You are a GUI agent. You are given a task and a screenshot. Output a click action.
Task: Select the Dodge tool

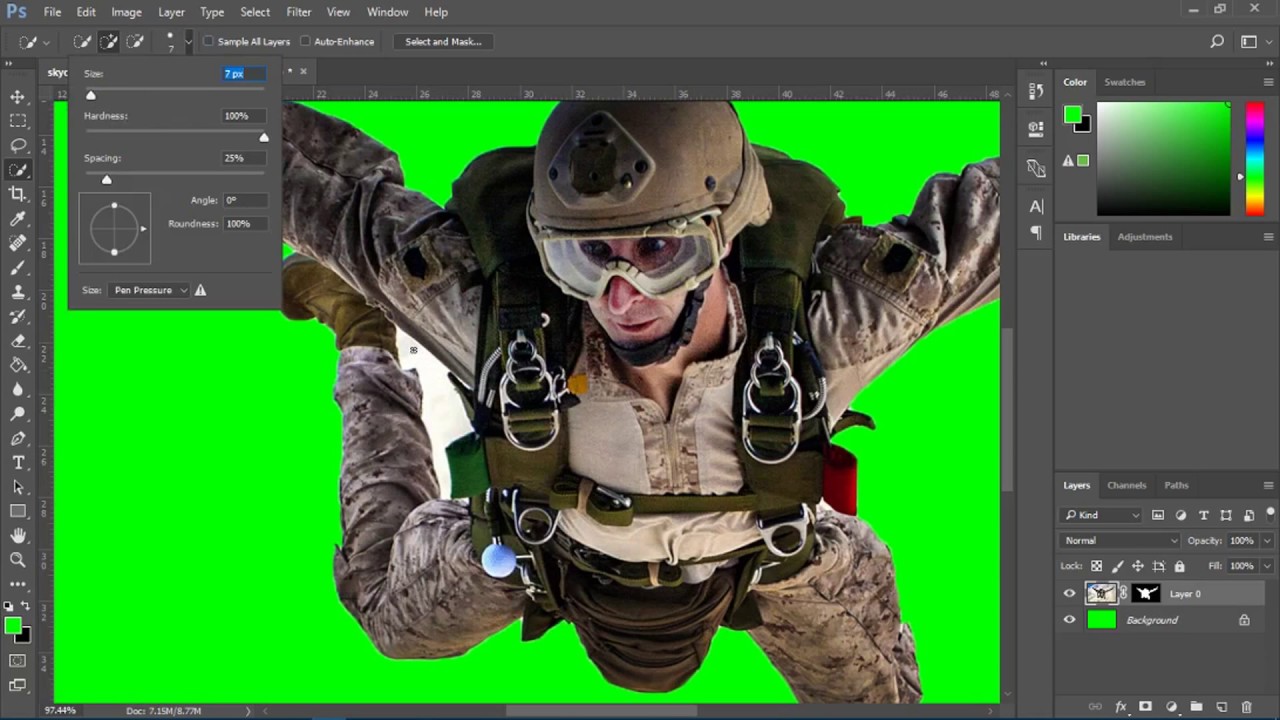[18, 414]
